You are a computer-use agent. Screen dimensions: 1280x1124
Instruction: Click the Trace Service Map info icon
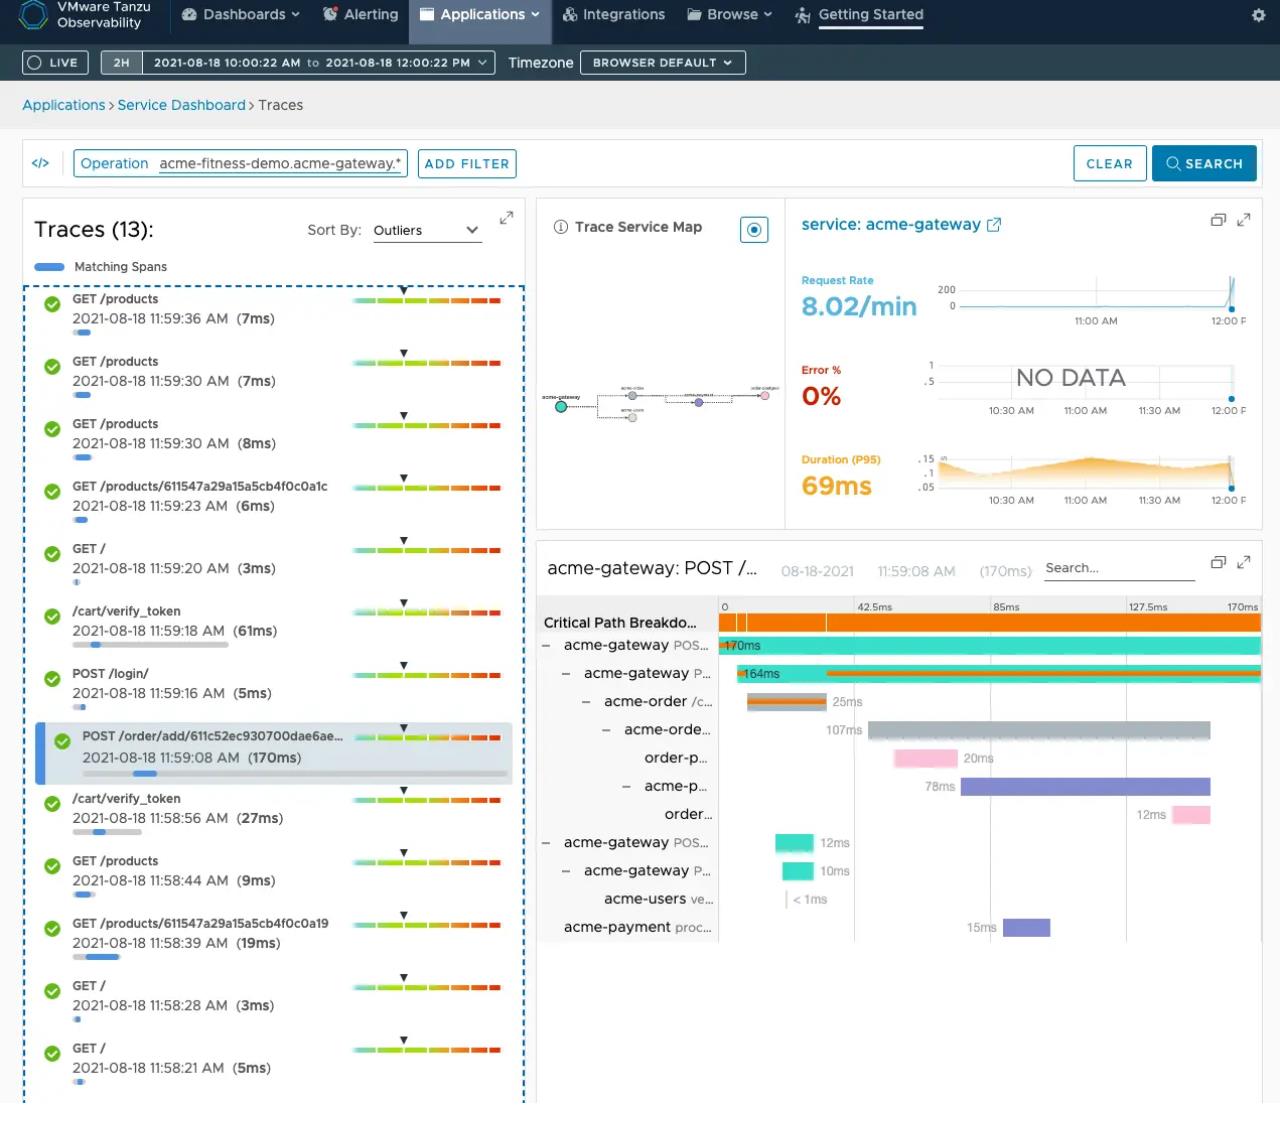(x=561, y=227)
